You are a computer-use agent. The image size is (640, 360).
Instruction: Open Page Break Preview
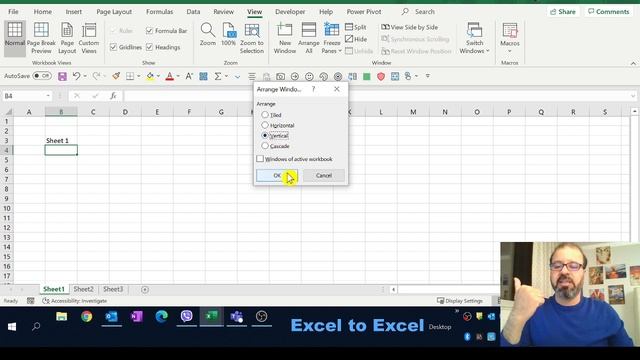click(41, 38)
